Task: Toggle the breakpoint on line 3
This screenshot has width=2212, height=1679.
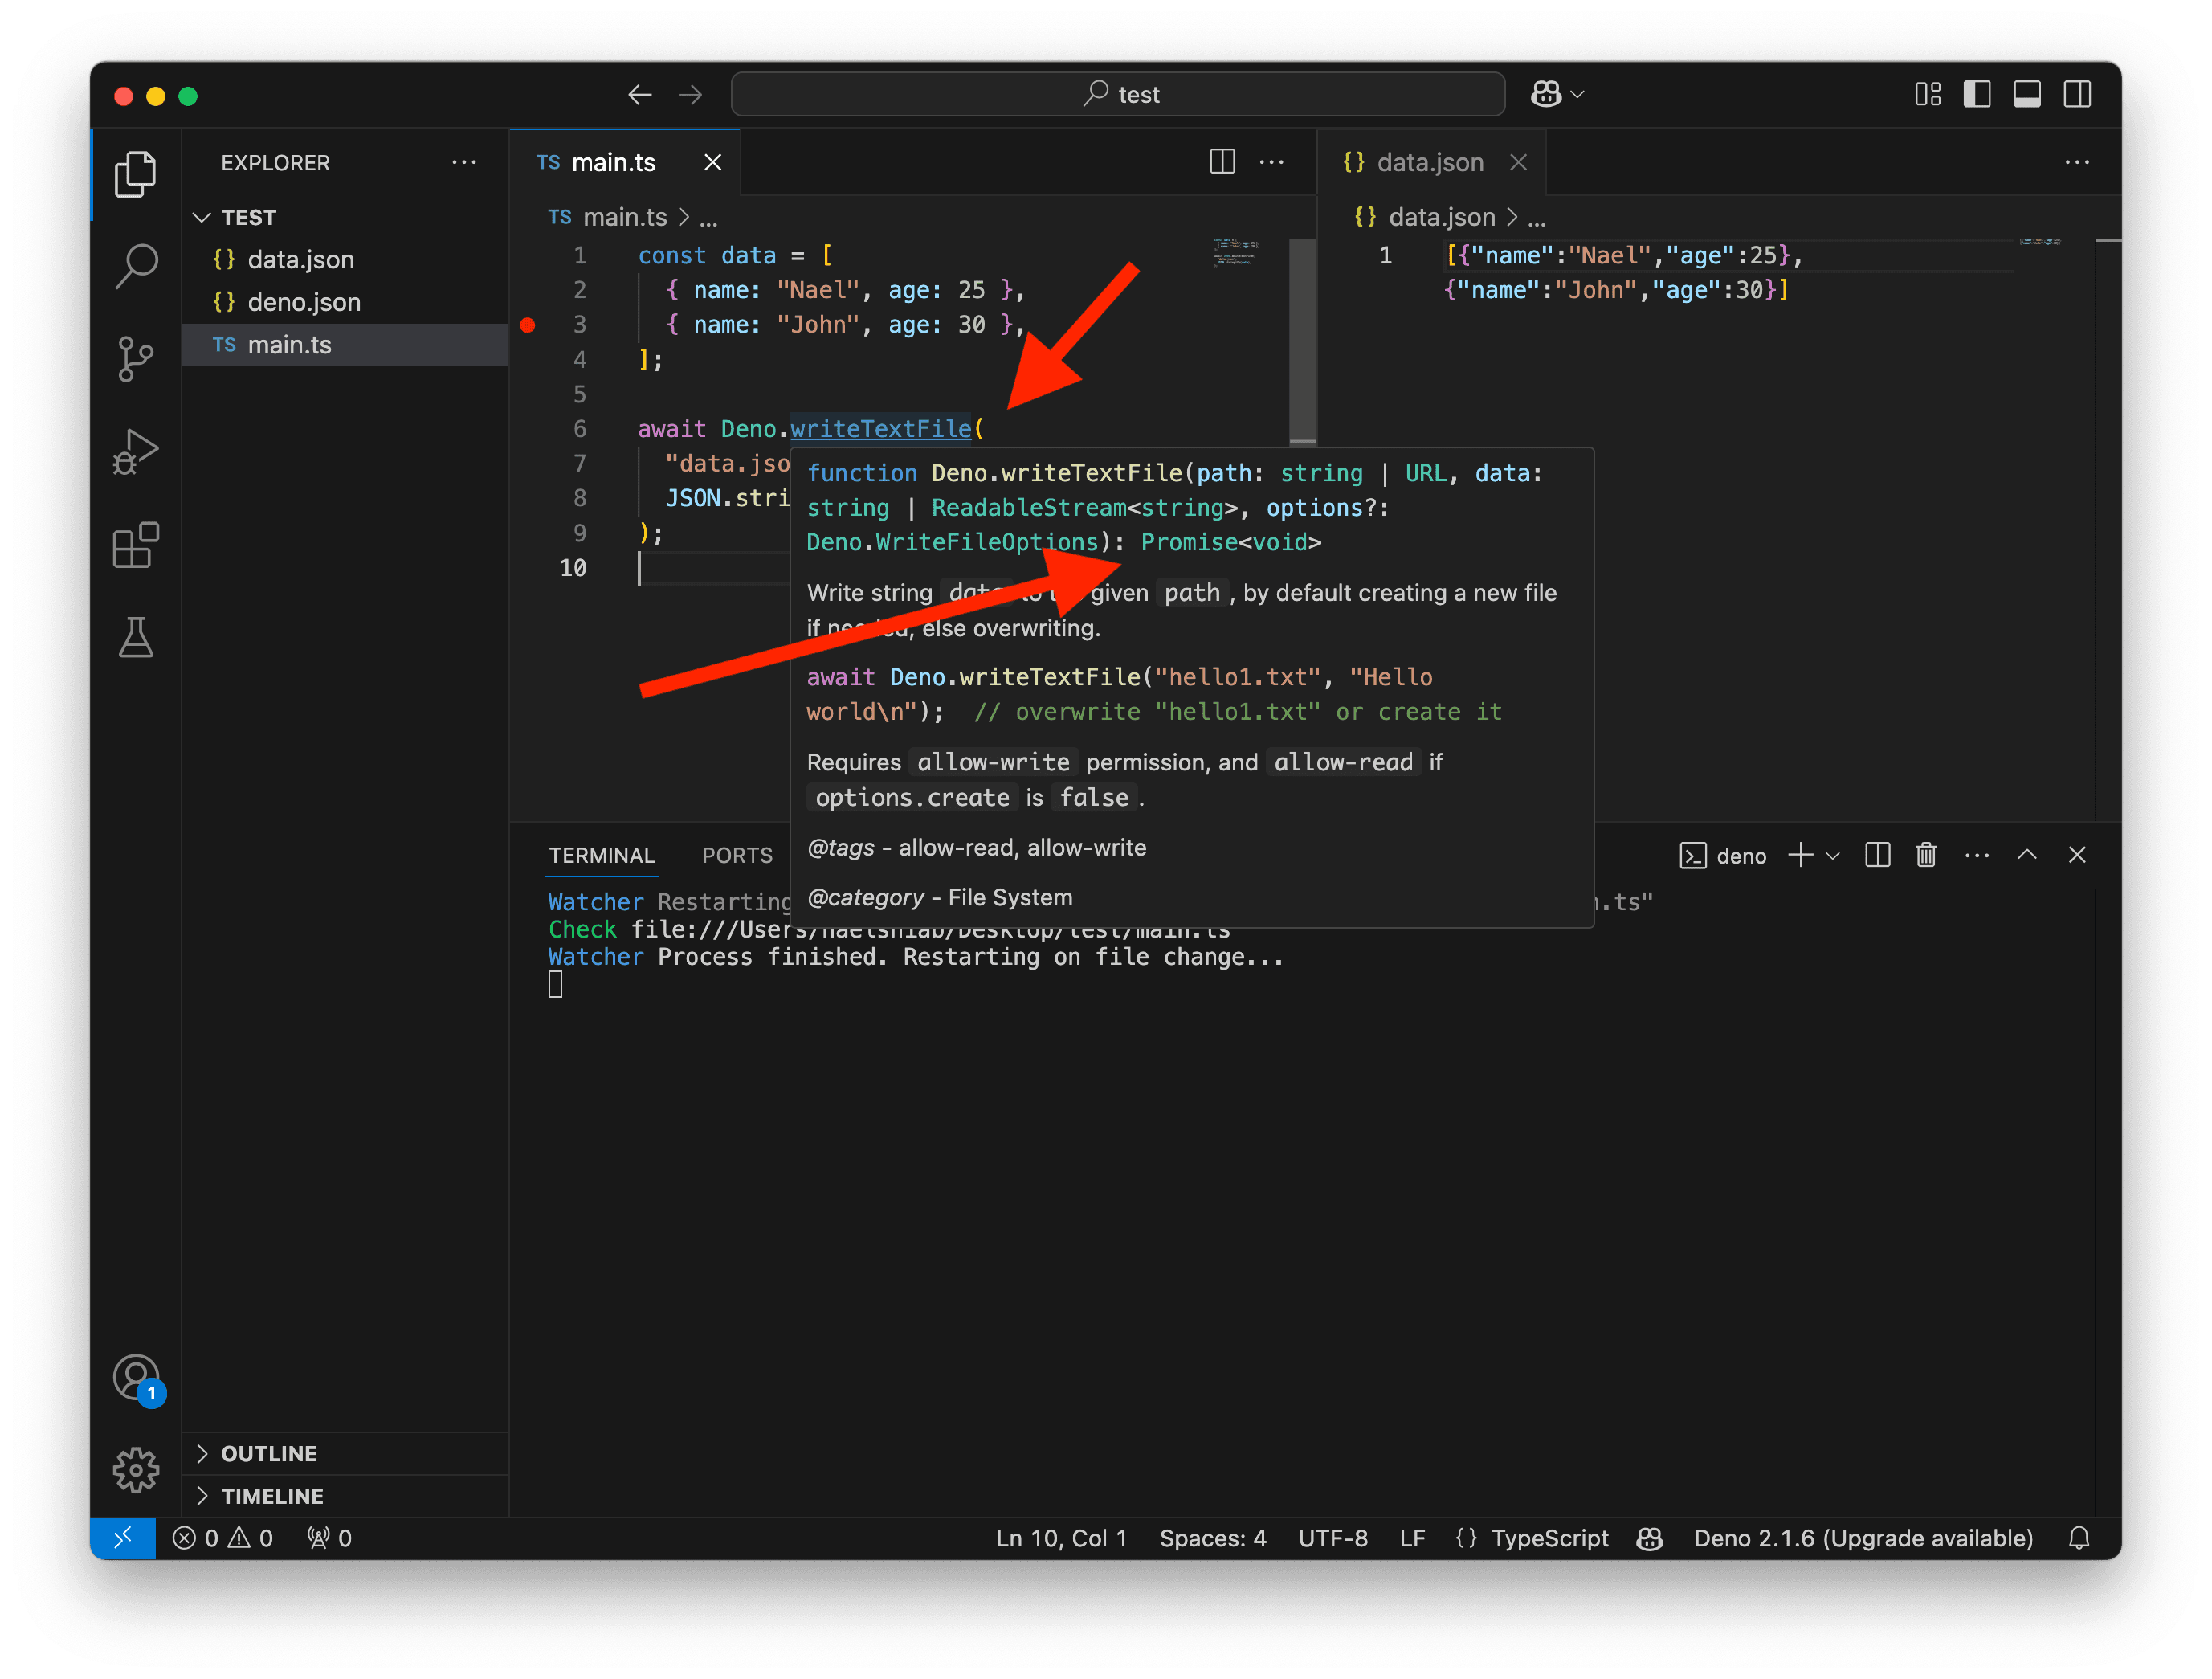Action: click(x=528, y=325)
